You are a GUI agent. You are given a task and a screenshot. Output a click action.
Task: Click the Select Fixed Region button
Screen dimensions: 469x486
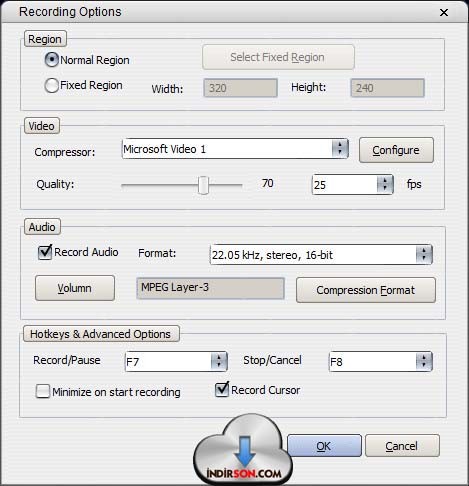coord(278,57)
